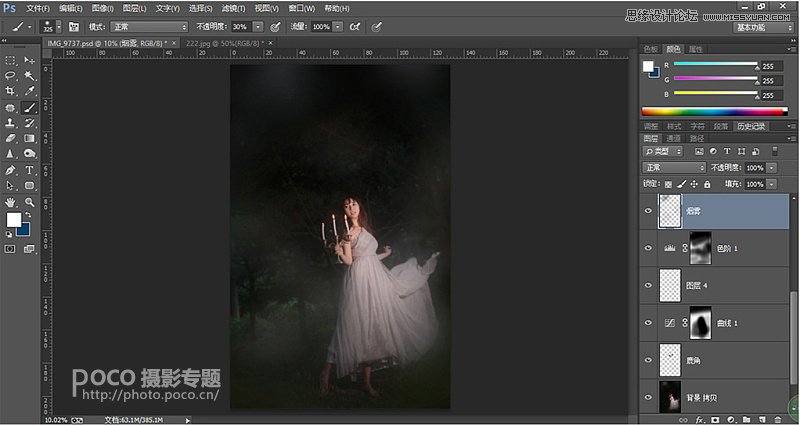Select the Zoom tool
Image resolution: width=800 pixels, height=425 pixels.
point(30,202)
